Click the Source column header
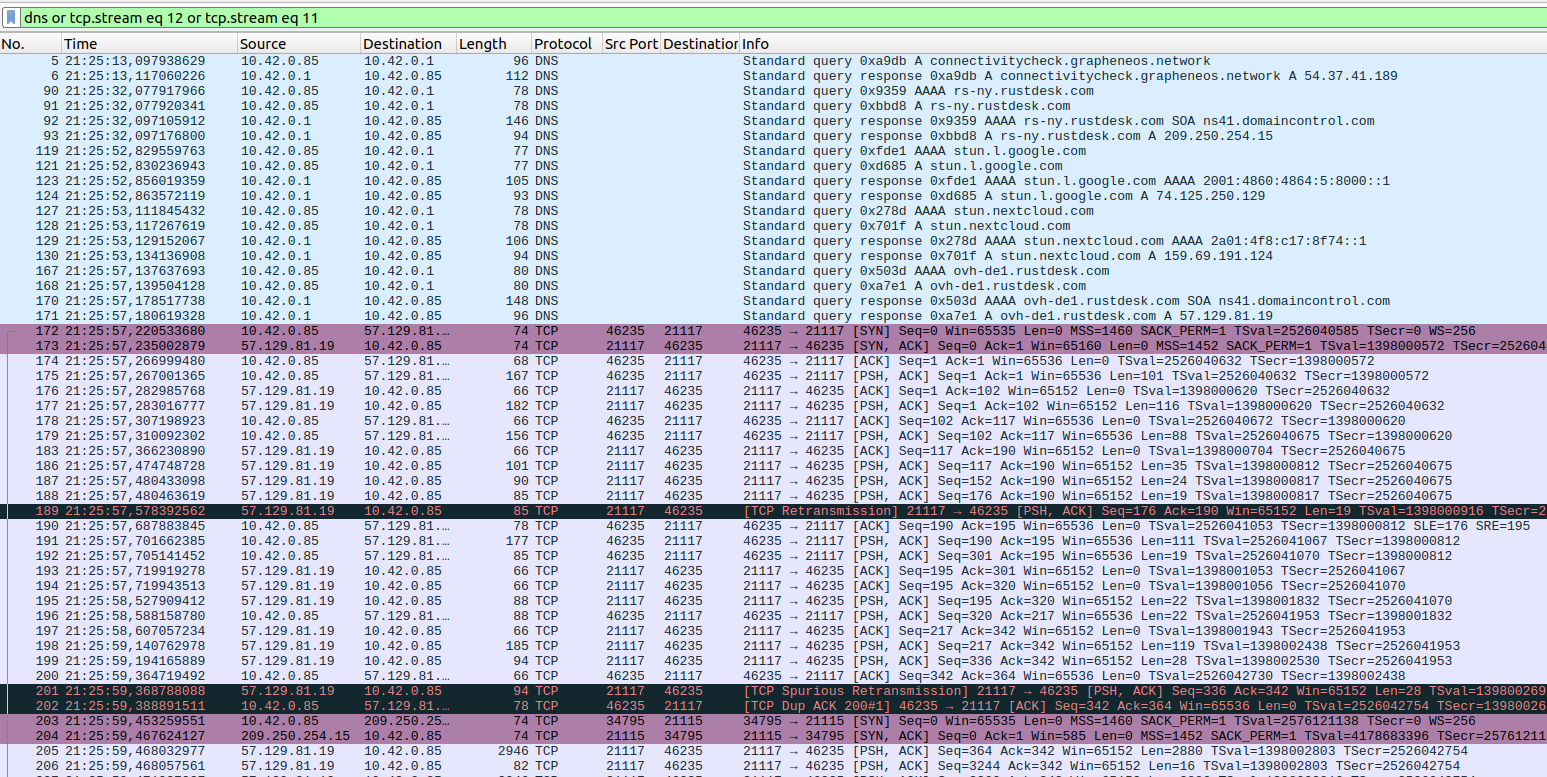 pyautogui.click(x=297, y=44)
